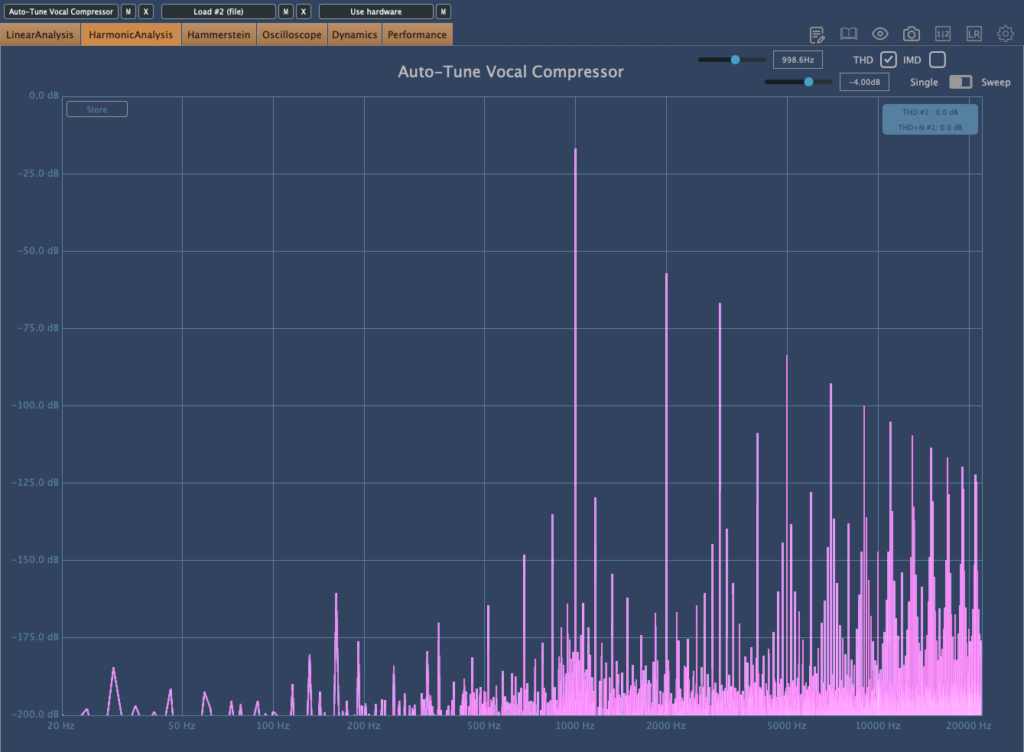Mute the Auto-Tune Vocal Compressor slot
1024x752 pixels.
coord(128,12)
